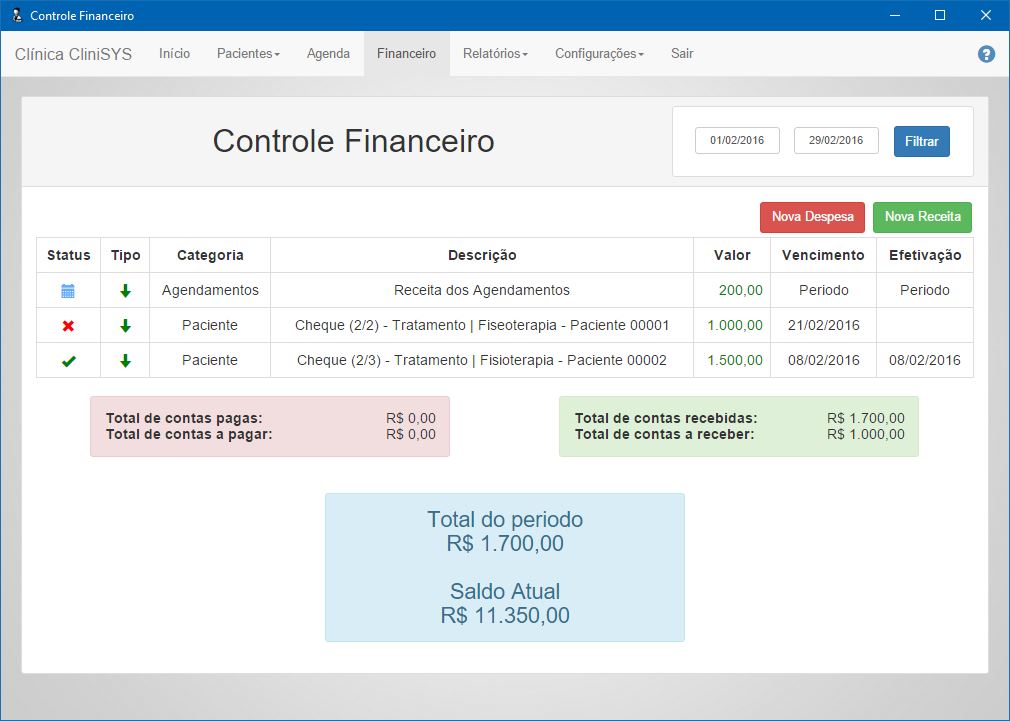Expand the Configurações dropdown menu

pyautogui.click(x=599, y=54)
